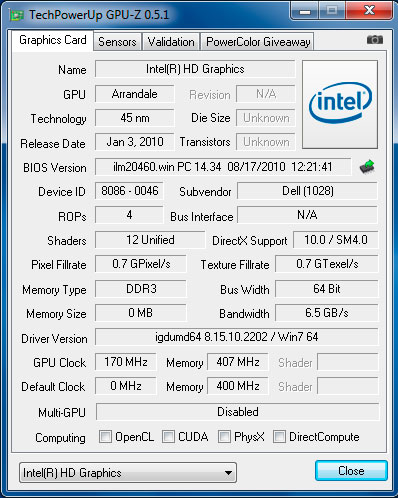Click the GPU Clock value 170 MHz
This screenshot has height=498, width=398.
126,362
